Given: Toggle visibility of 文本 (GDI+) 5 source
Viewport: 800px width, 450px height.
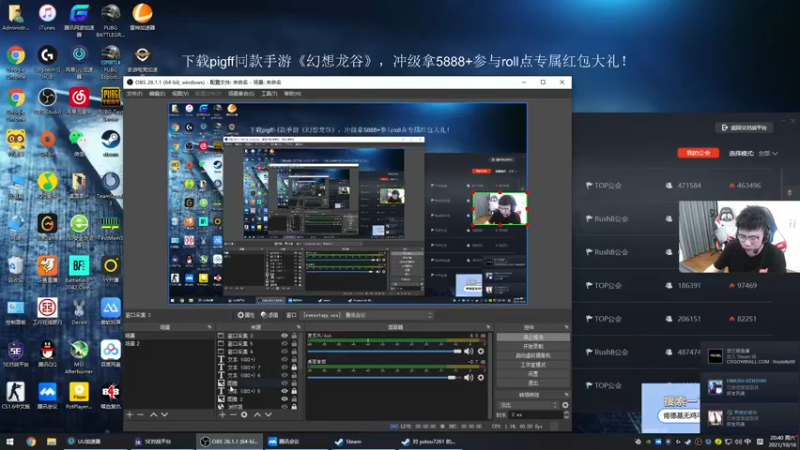Looking at the screenshot, I should coord(285,391).
